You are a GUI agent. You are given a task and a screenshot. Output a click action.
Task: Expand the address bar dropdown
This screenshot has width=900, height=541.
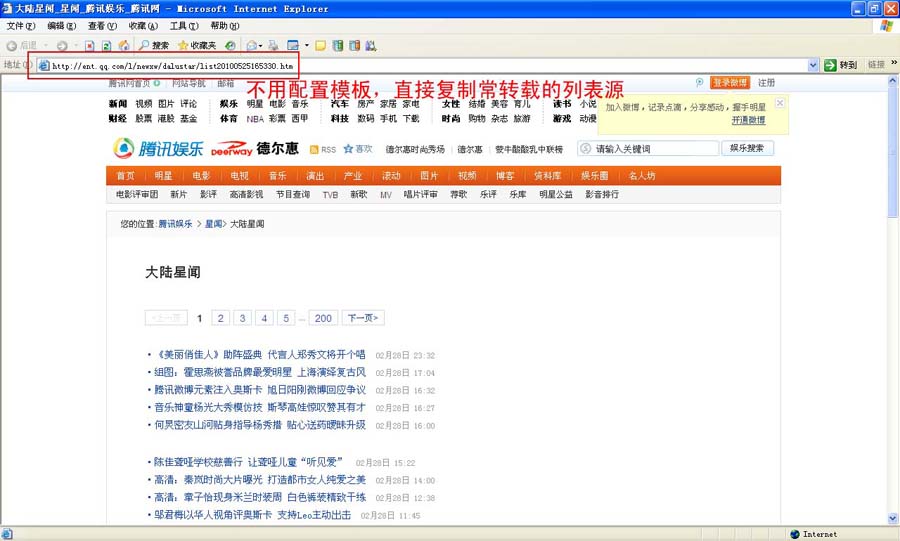coord(813,65)
